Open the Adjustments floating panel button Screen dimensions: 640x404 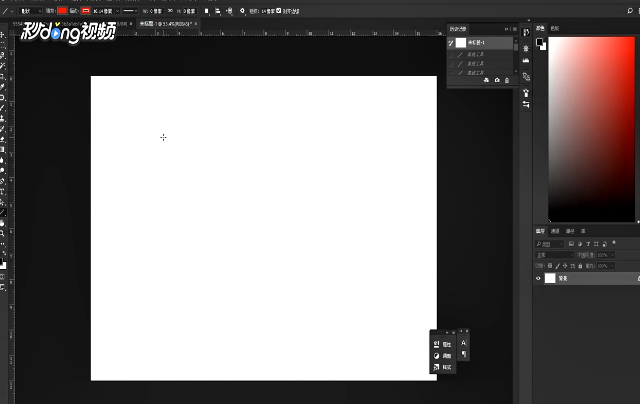[x=443, y=356]
